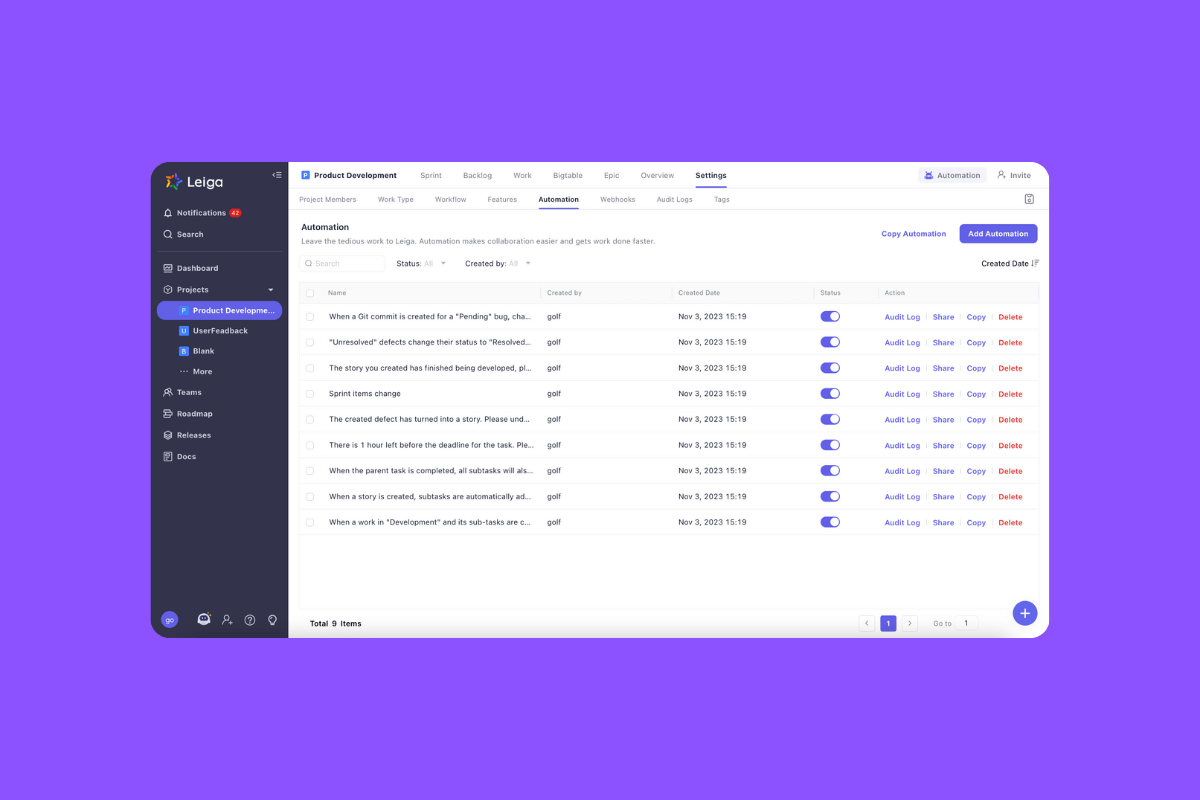Screen dimensions: 1200x800
Task: Open the Backlog tab at the top
Action: coord(477,175)
